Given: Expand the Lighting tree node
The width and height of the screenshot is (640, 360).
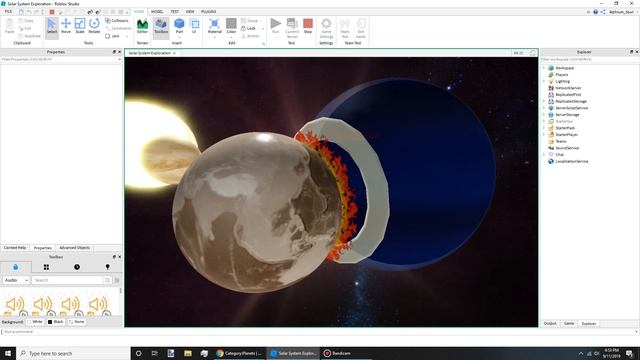Looking at the screenshot, I should [544, 82].
